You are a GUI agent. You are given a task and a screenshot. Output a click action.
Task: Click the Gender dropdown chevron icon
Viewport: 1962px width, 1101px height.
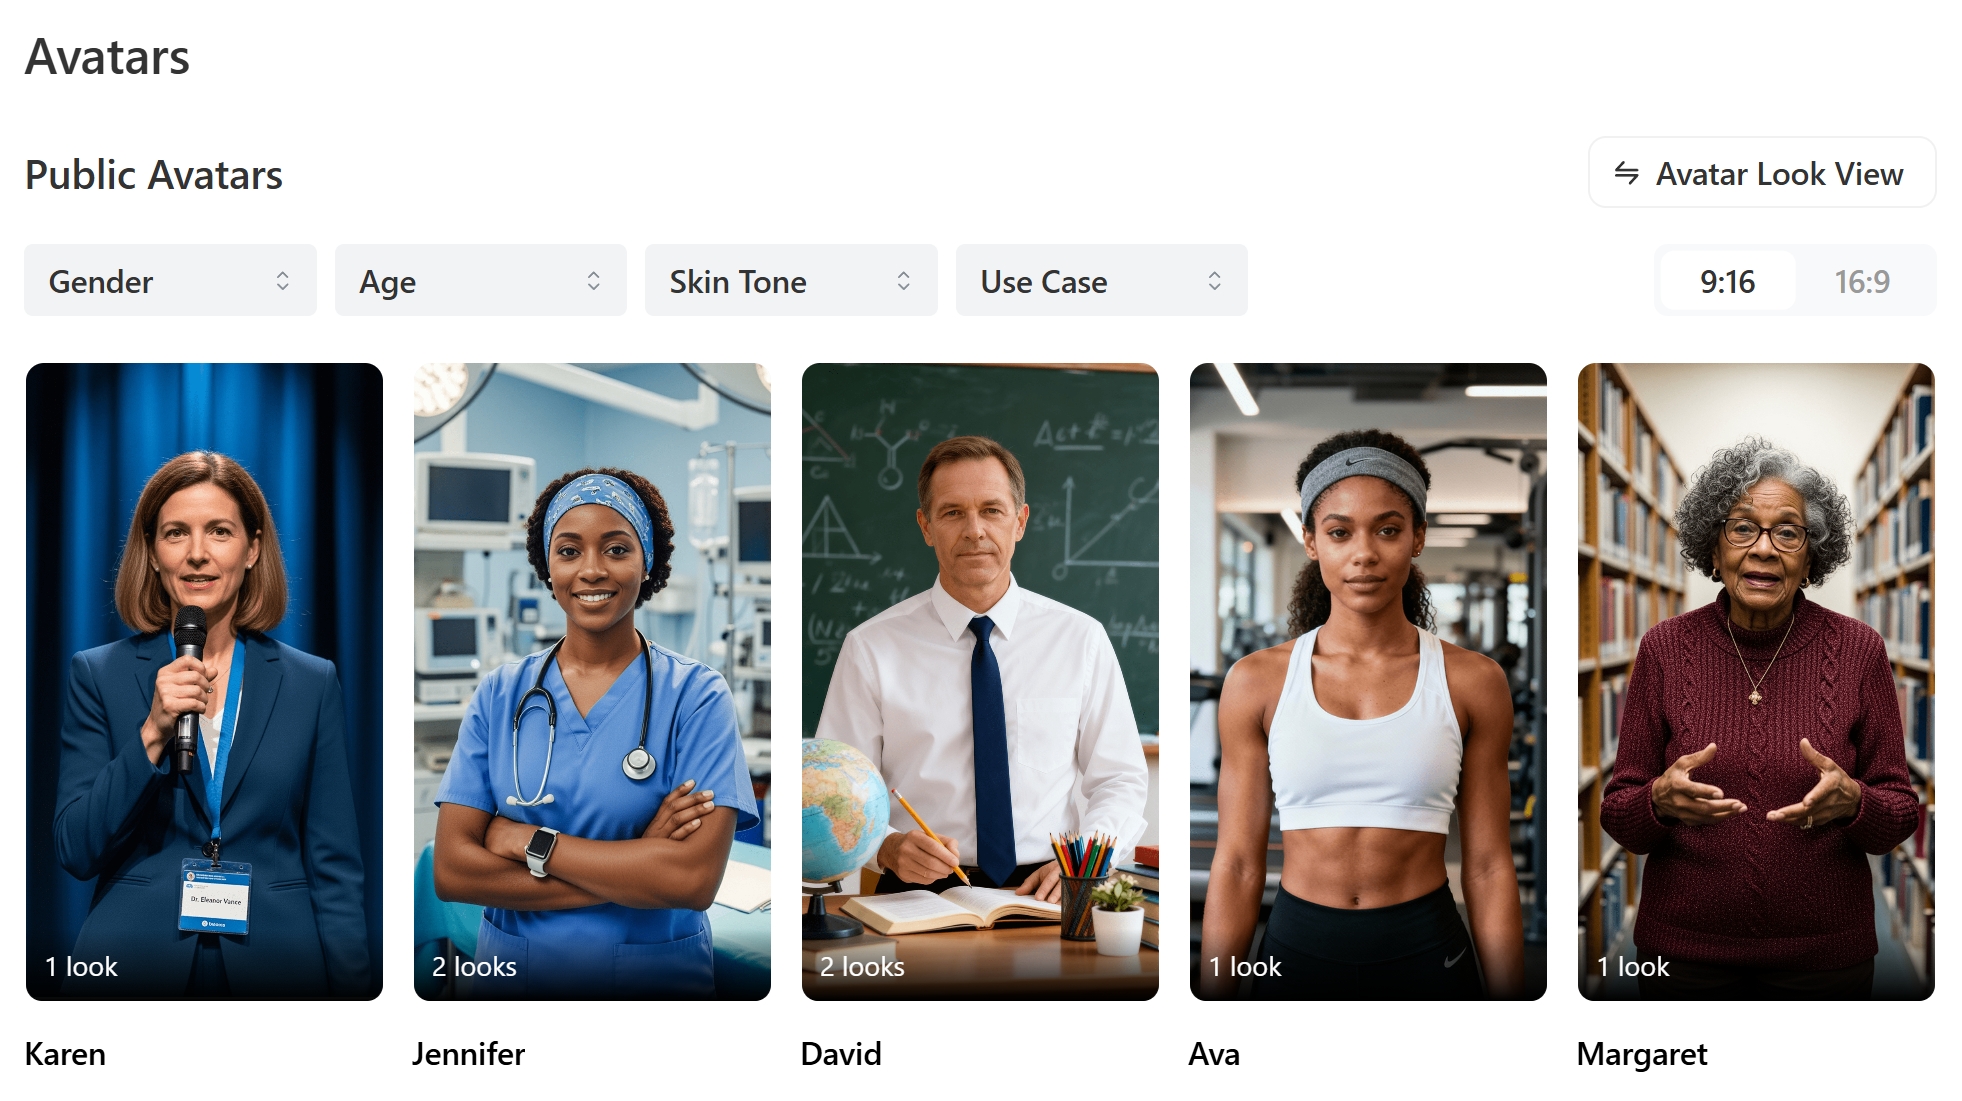pos(283,281)
